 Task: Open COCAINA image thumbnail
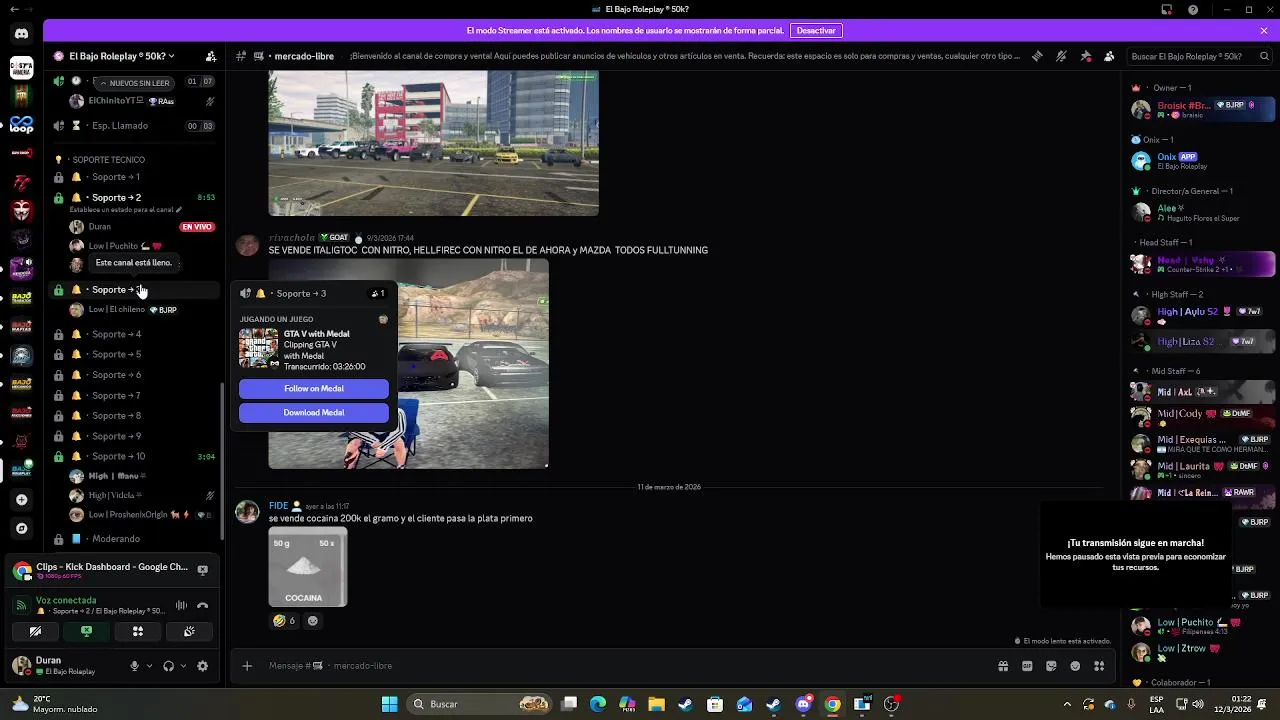tap(308, 567)
